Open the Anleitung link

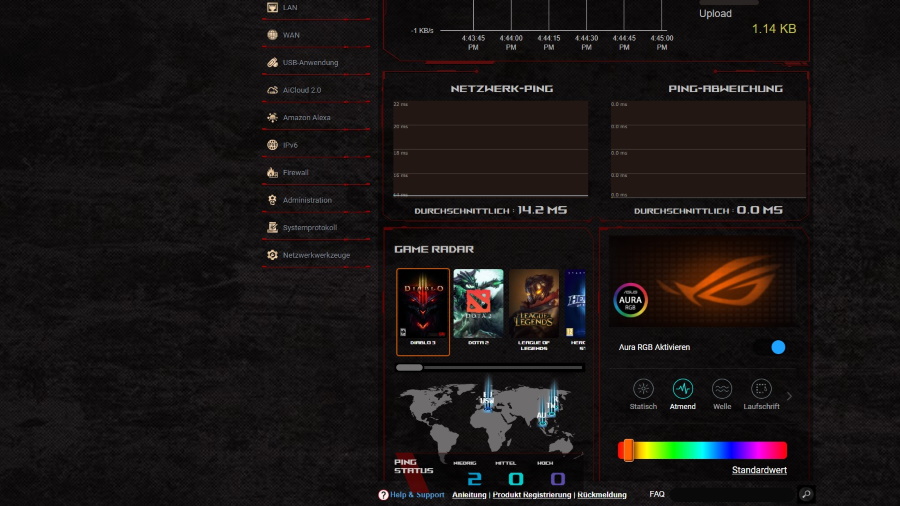(469, 495)
